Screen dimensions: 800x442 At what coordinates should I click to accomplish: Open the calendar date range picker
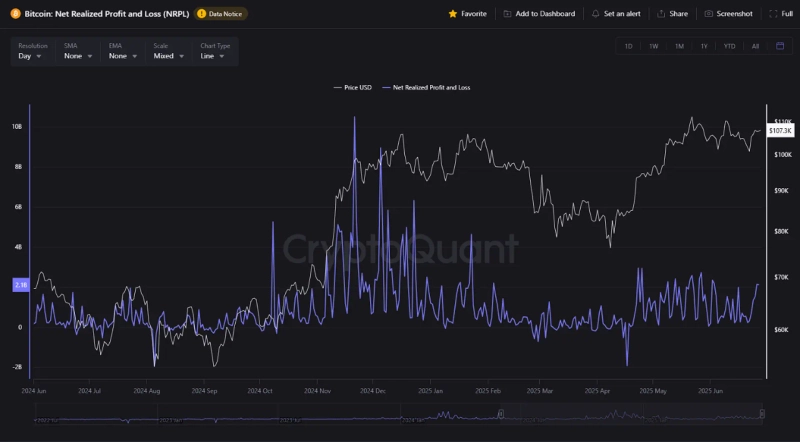pos(780,46)
